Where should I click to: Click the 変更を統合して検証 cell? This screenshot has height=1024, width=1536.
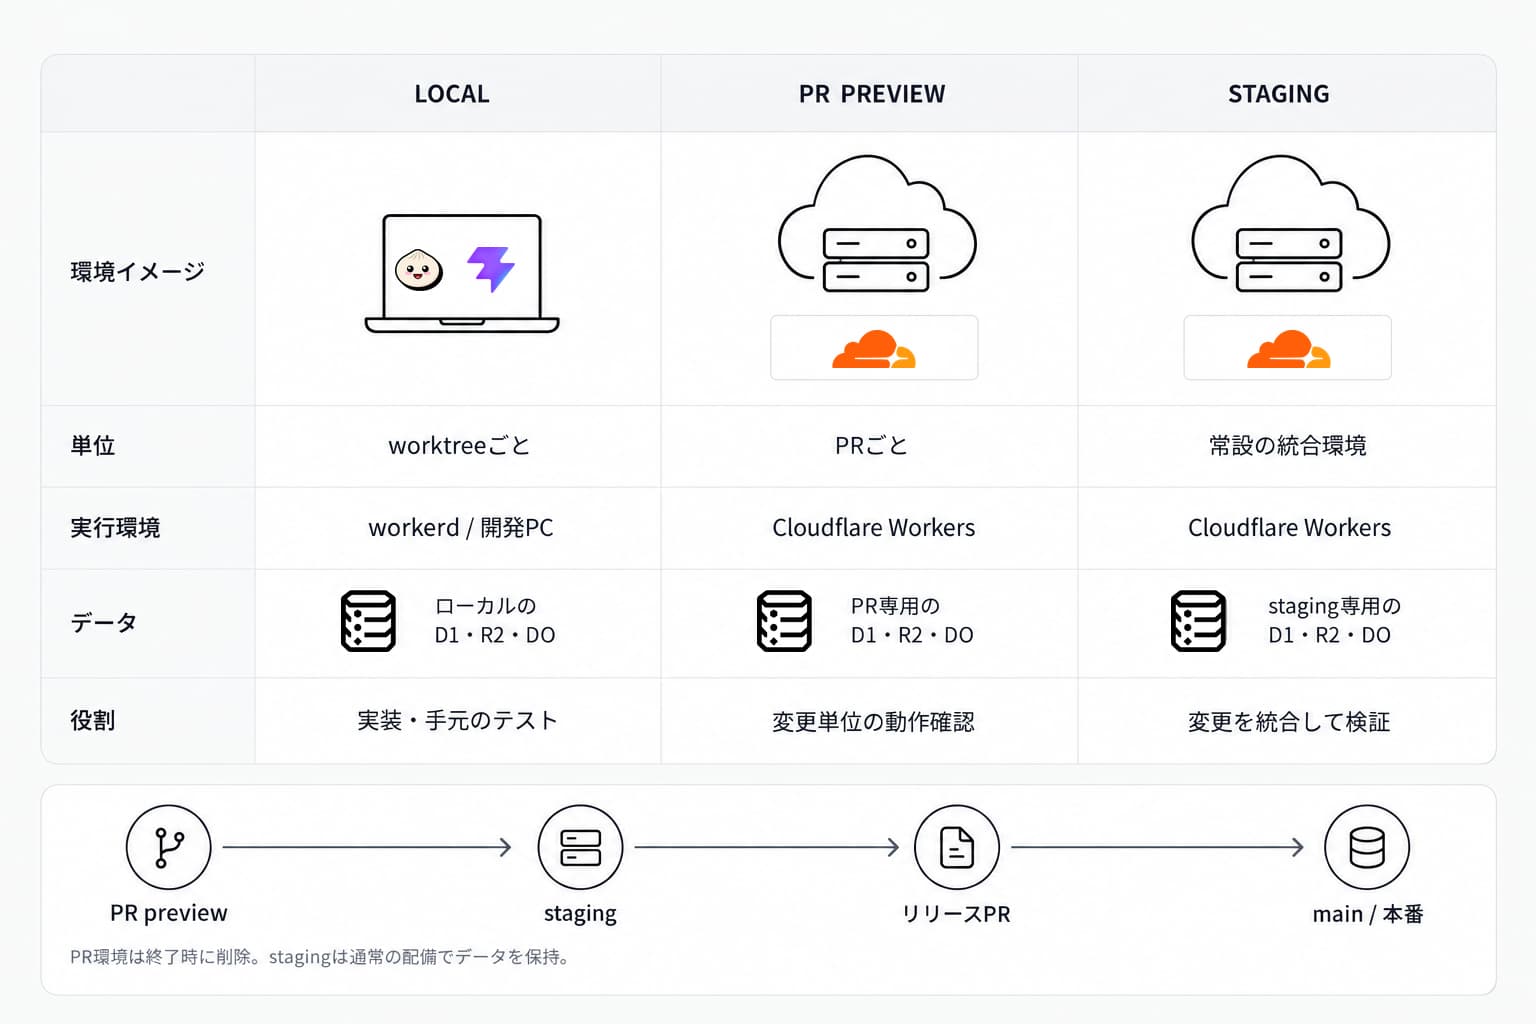tap(1289, 721)
